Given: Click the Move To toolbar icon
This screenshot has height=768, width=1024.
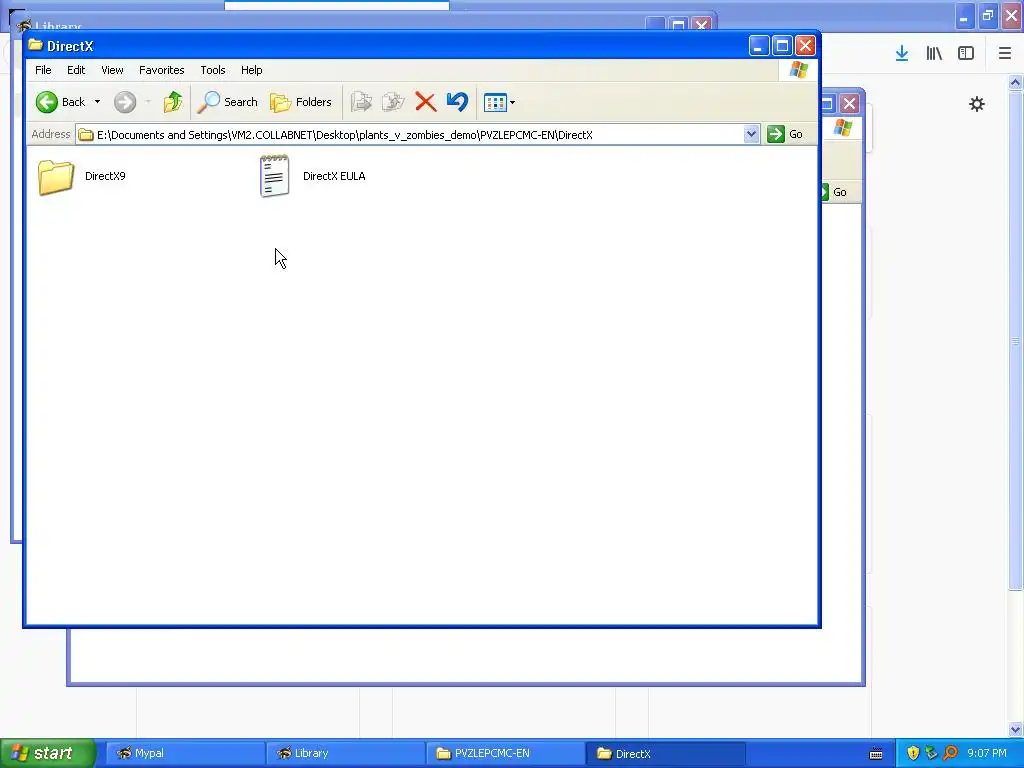Looking at the screenshot, I should (x=361, y=102).
